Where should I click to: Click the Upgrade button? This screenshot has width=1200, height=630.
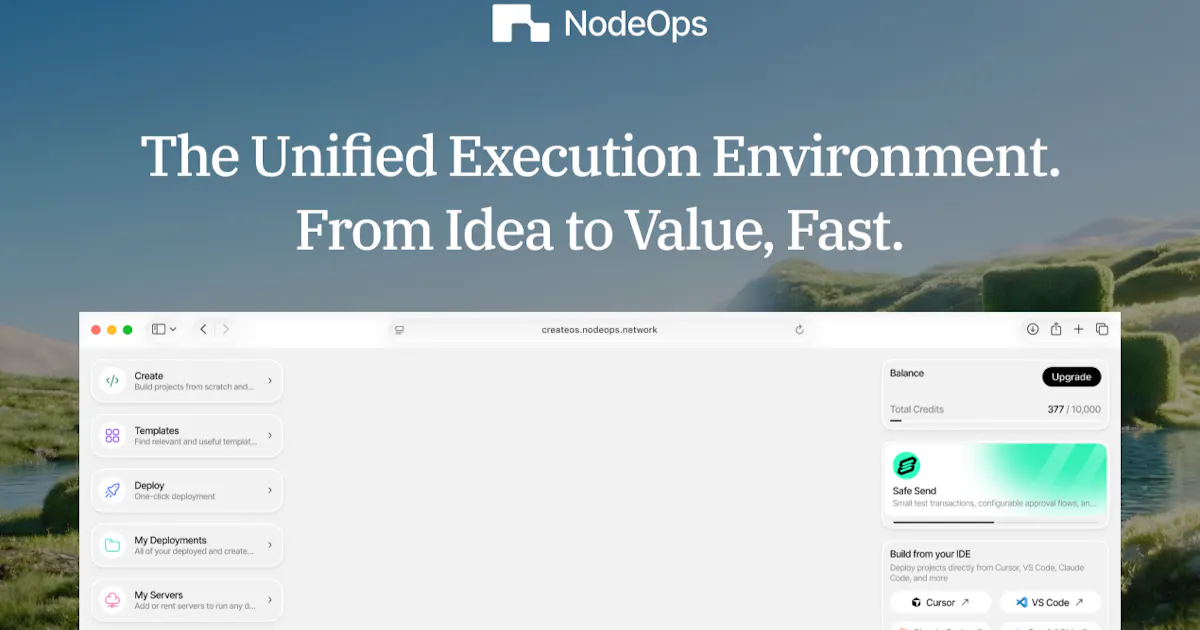(x=1071, y=377)
